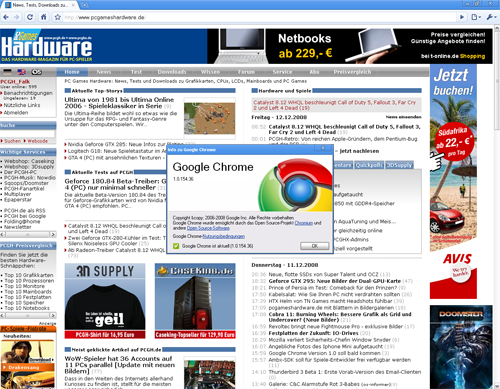Open the Cobra 11 Burning Wheels article
The width and height of the screenshot is (500, 389).
[340, 317]
